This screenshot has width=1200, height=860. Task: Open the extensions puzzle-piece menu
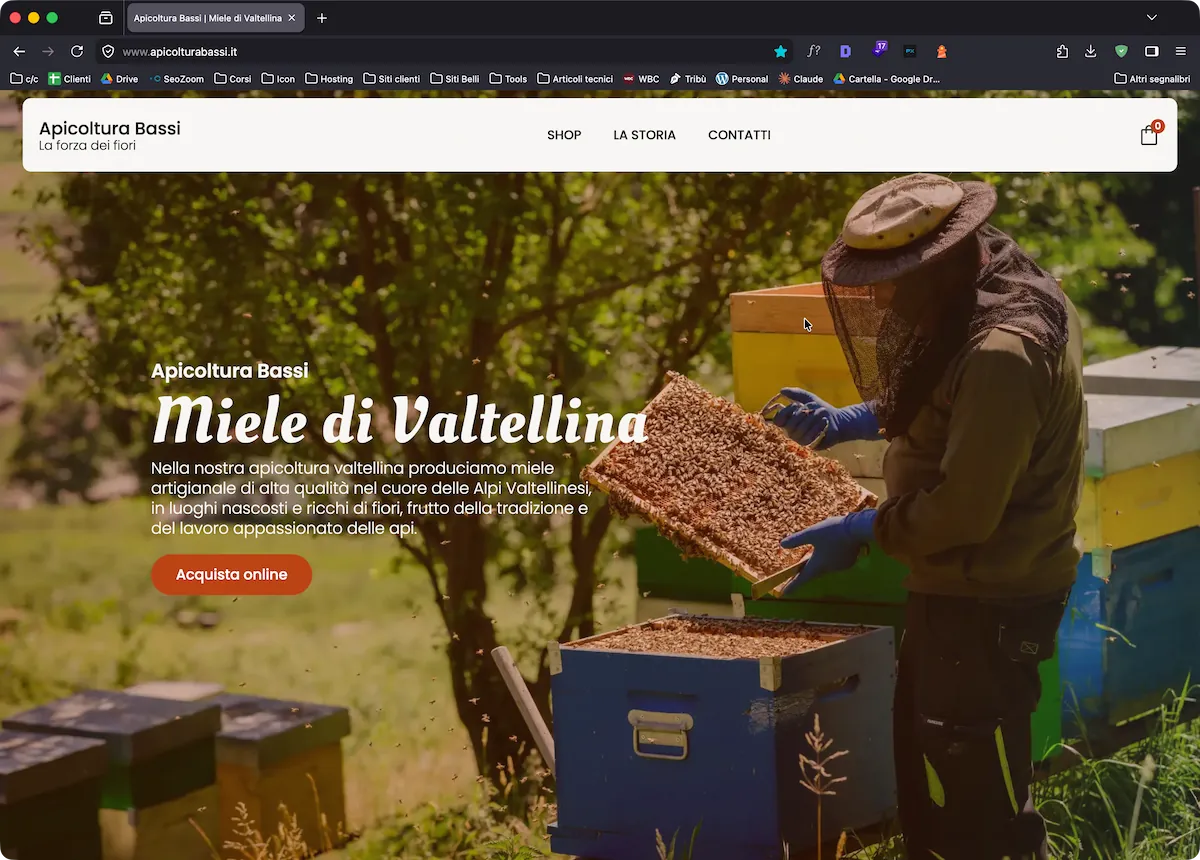(x=1062, y=51)
